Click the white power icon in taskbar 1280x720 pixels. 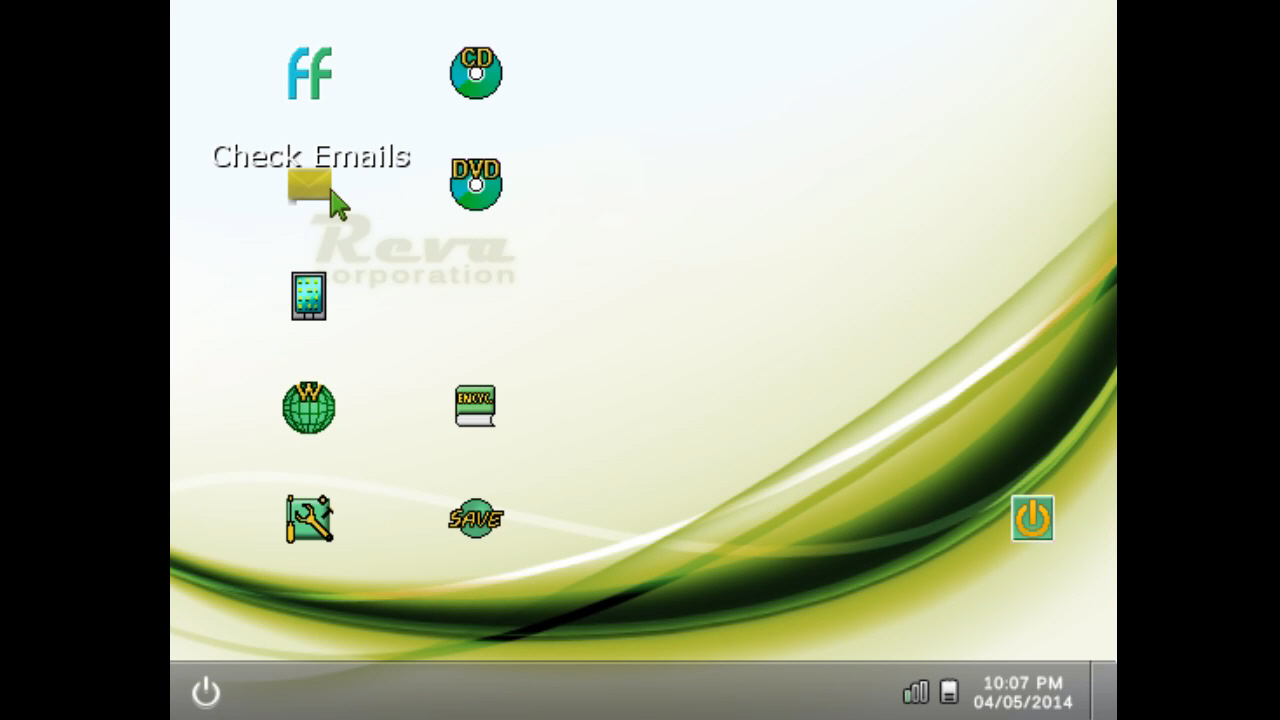(206, 692)
